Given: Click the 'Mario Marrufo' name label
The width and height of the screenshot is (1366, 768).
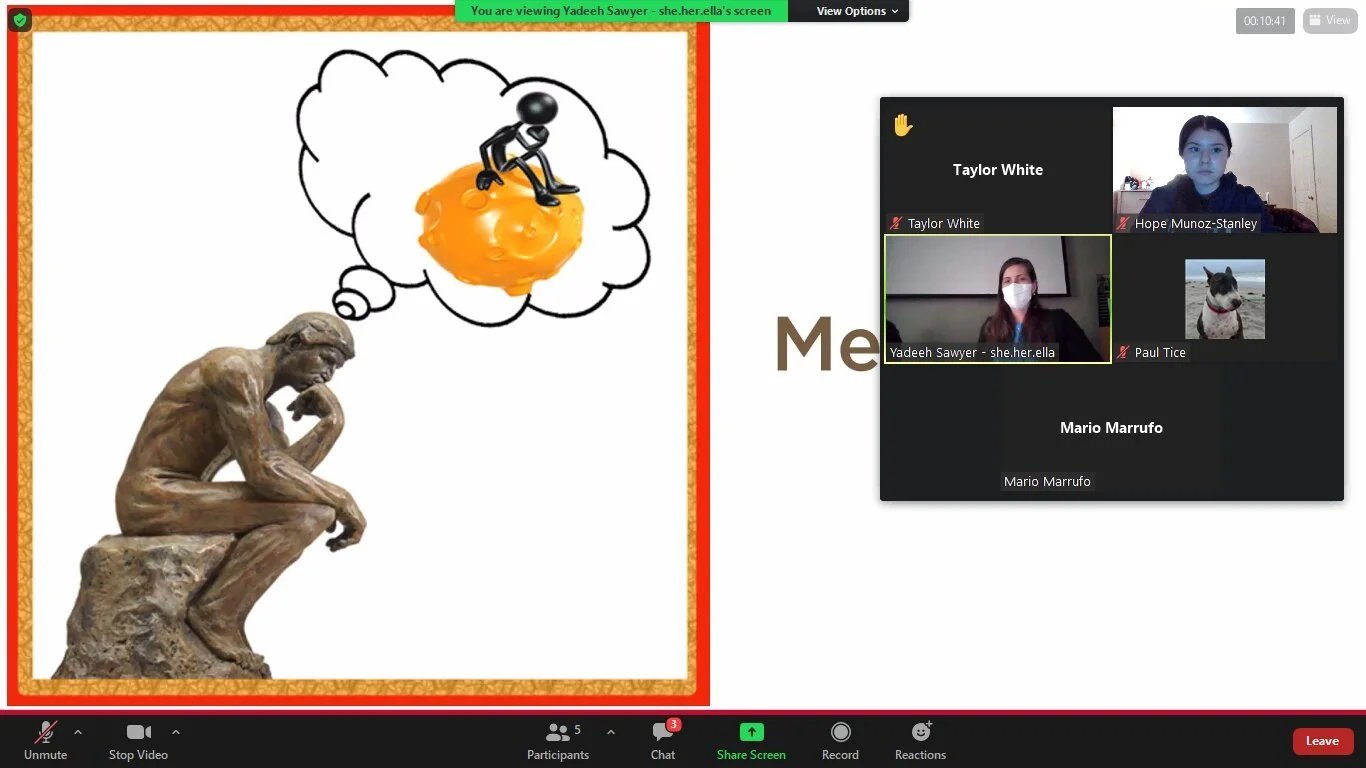Looking at the screenshot, I should (x=1047, y=482).
